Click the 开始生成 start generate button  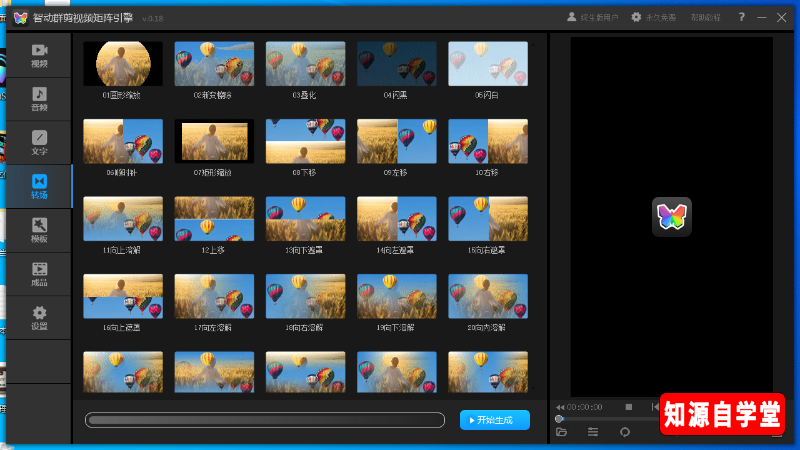(x=495, y=420)
